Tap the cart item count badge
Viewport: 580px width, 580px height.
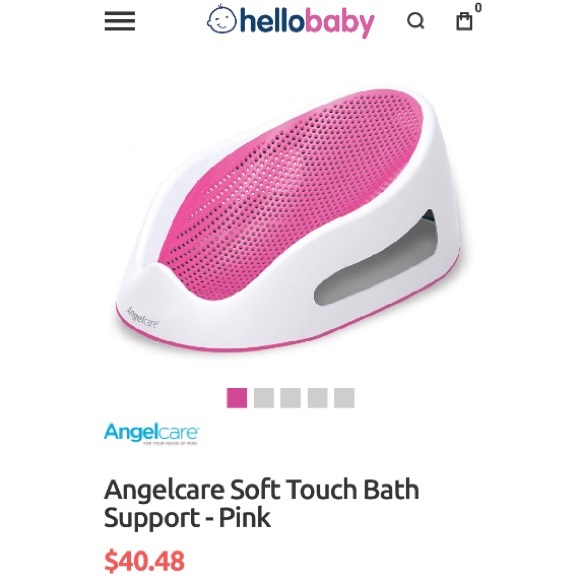[x=478, y=7]
